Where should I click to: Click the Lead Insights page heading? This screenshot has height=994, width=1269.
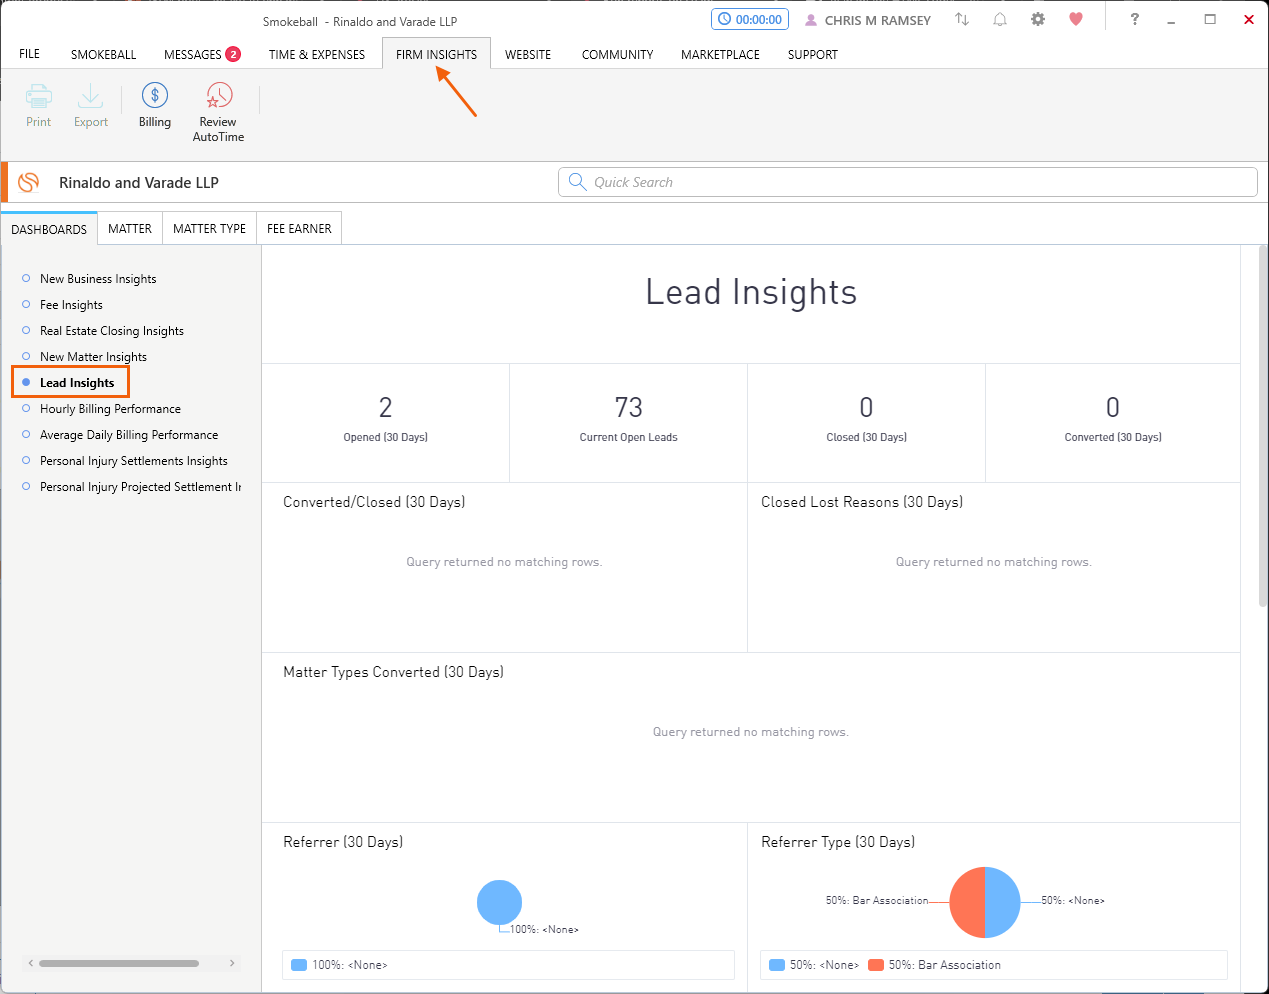pyautogui.click(x=751, y=292)
